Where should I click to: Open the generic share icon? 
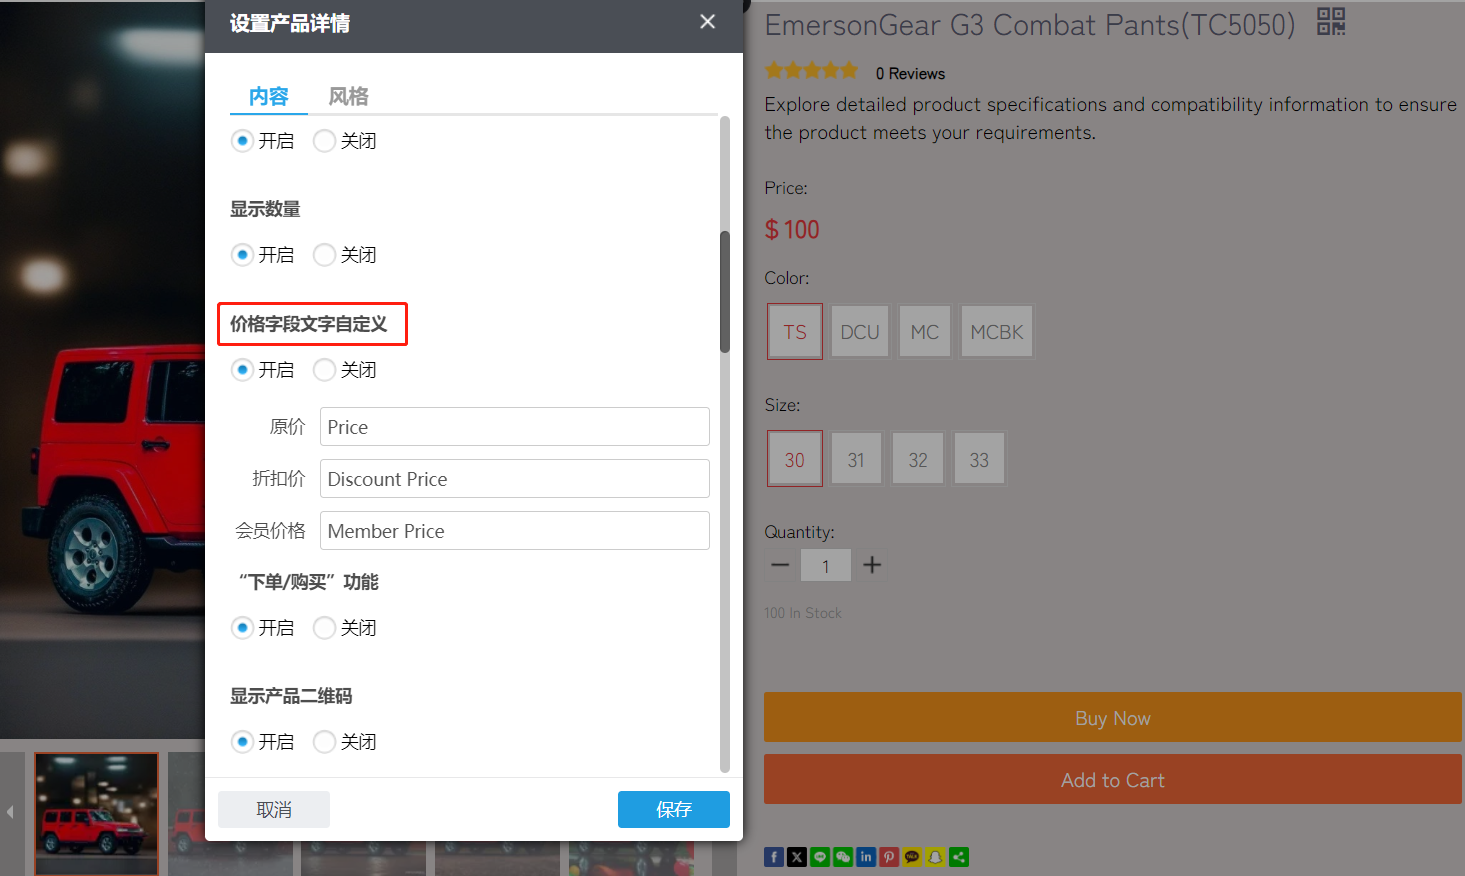click(958, 857)
